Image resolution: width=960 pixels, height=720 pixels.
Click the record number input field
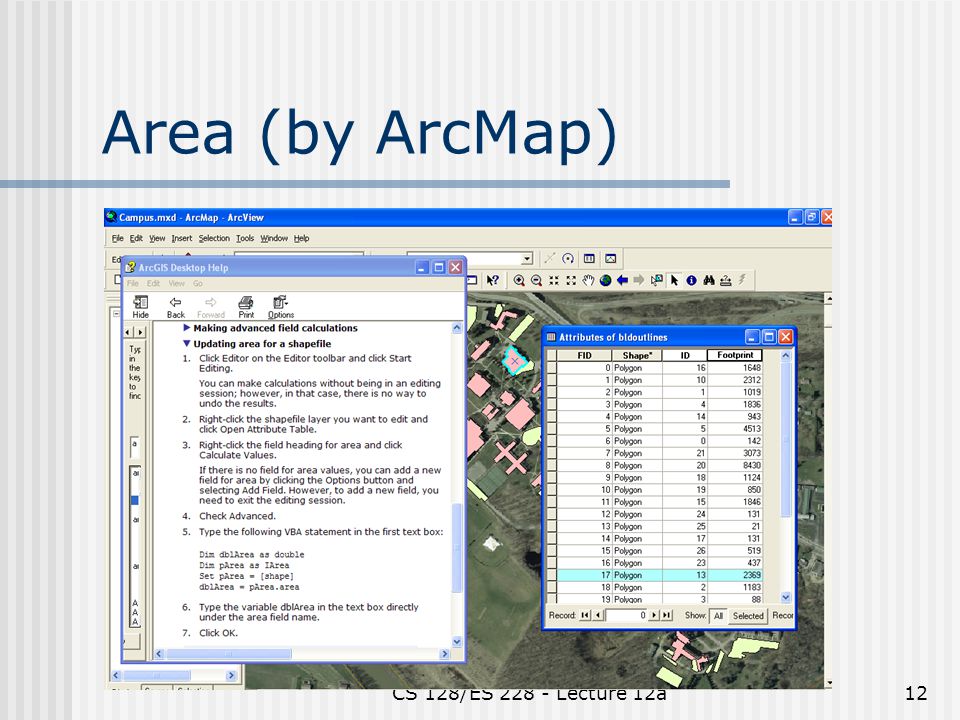[626, 615]
